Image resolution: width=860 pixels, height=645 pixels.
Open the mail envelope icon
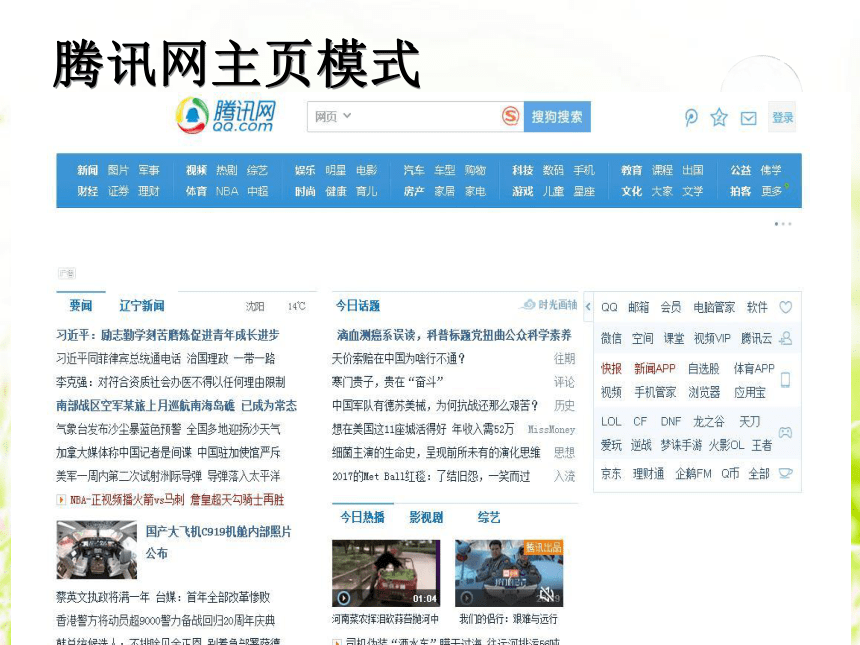[x=748, y=118]
